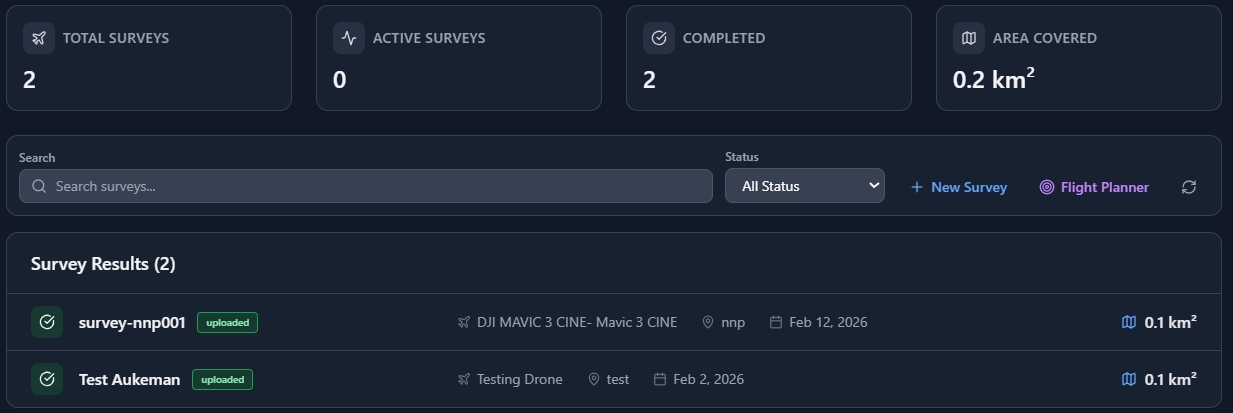
Task: Click the pulse icon in Active Surveys card
Action: pyautogui.click(x=349, y=38)
